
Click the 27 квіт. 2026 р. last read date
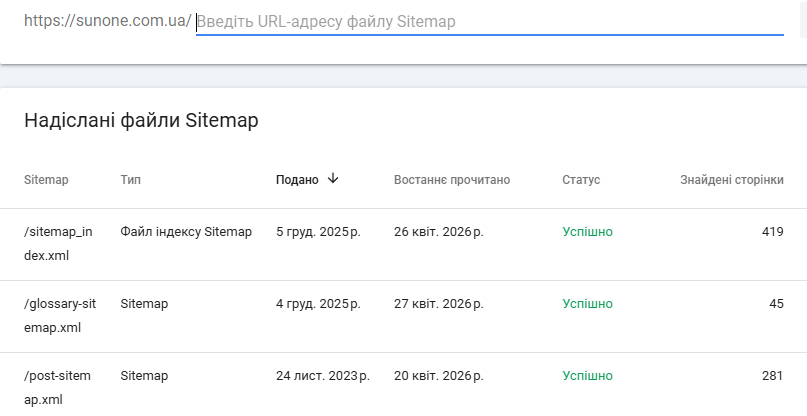[438, 304]
